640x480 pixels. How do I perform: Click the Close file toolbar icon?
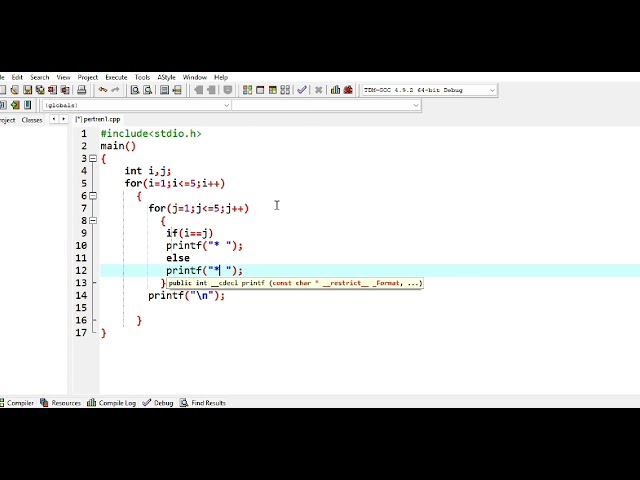point(52,90)
